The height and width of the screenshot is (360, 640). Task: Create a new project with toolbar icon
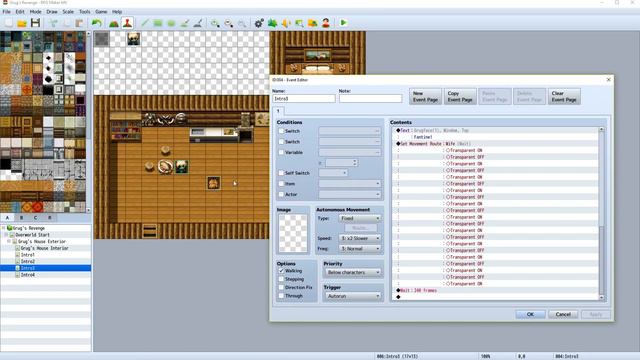pos(9,23)
